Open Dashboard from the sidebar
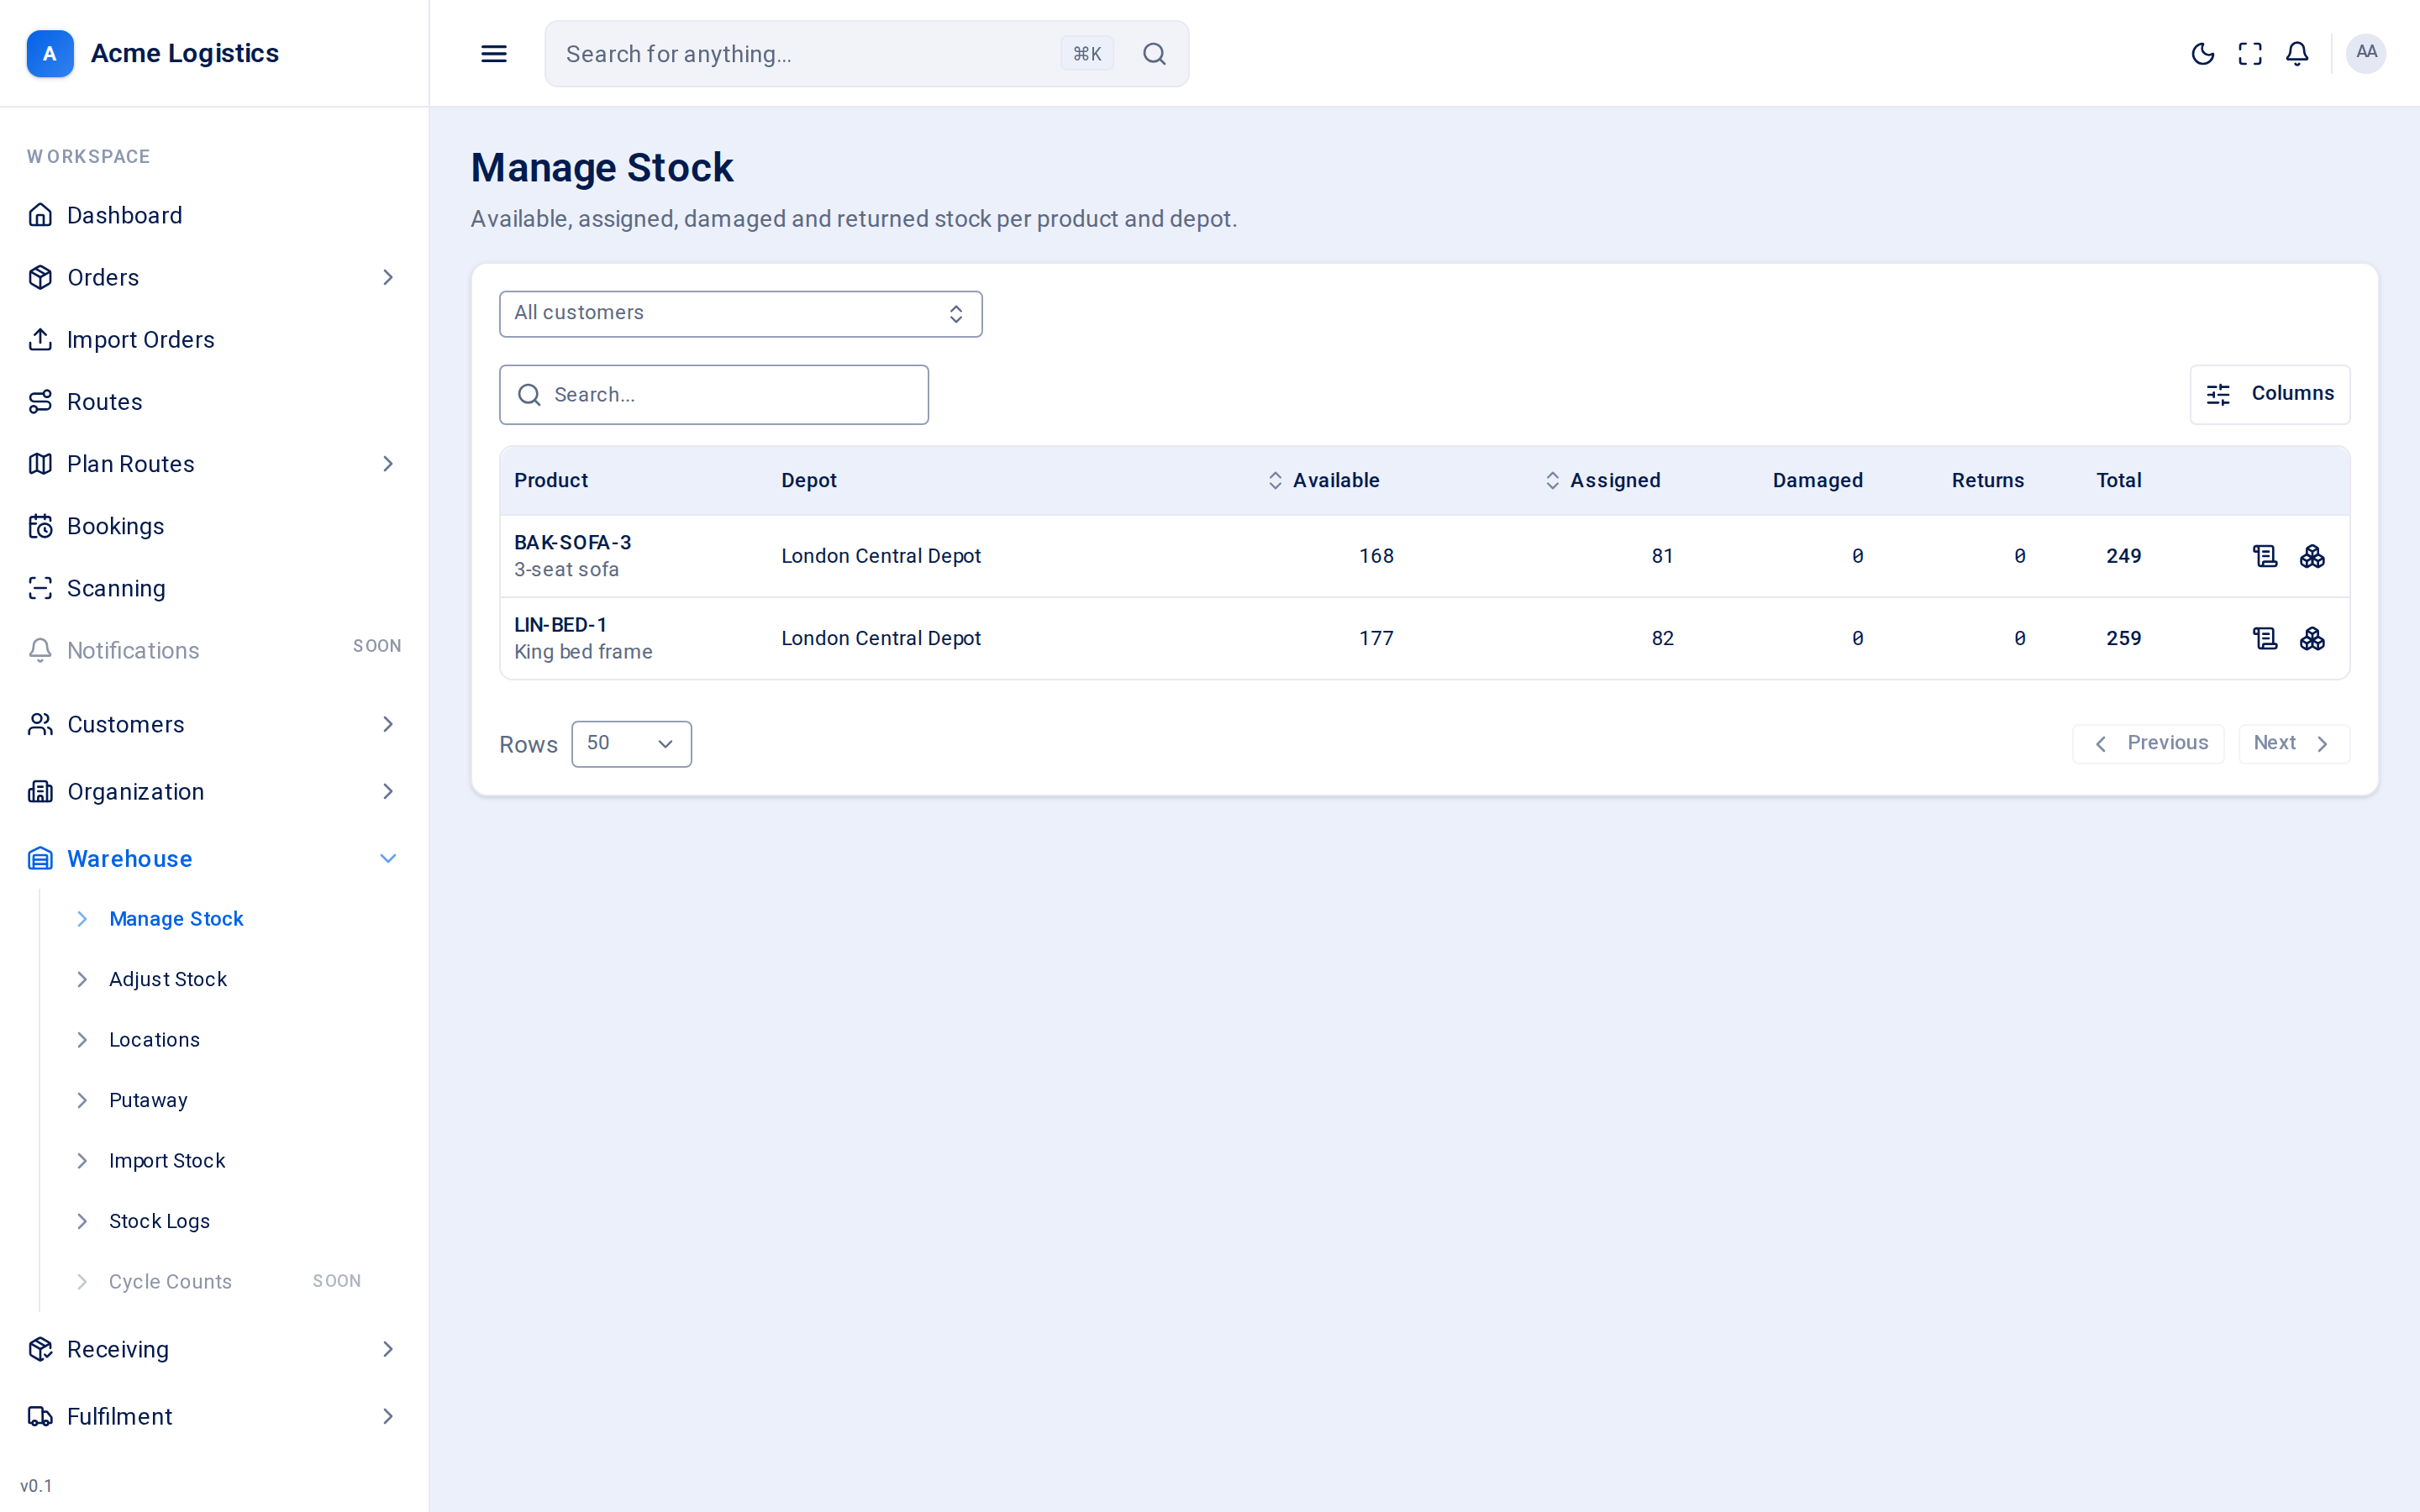 (214, 215)
